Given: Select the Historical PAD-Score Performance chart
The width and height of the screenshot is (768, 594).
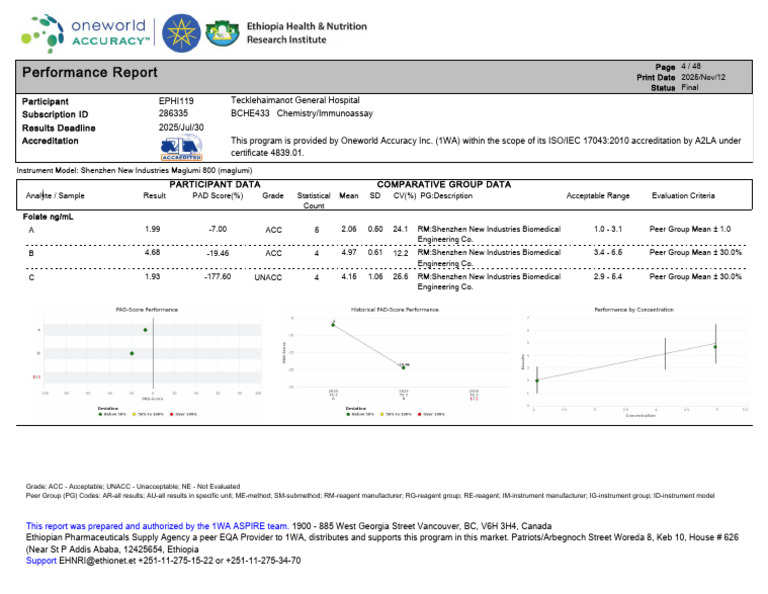Looking at the screenshot, I should (395, 361).
